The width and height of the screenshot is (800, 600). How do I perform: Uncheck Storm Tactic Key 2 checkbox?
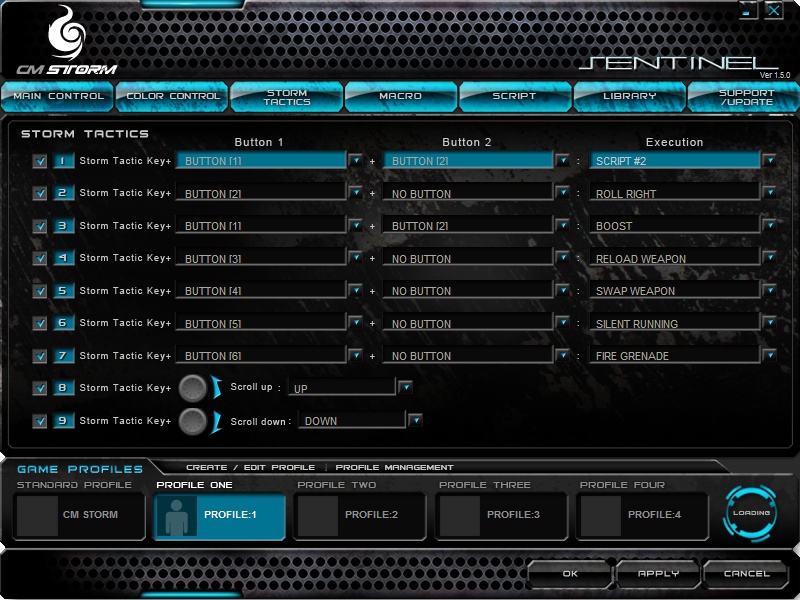pyautogui.click(x=39, y=193)
